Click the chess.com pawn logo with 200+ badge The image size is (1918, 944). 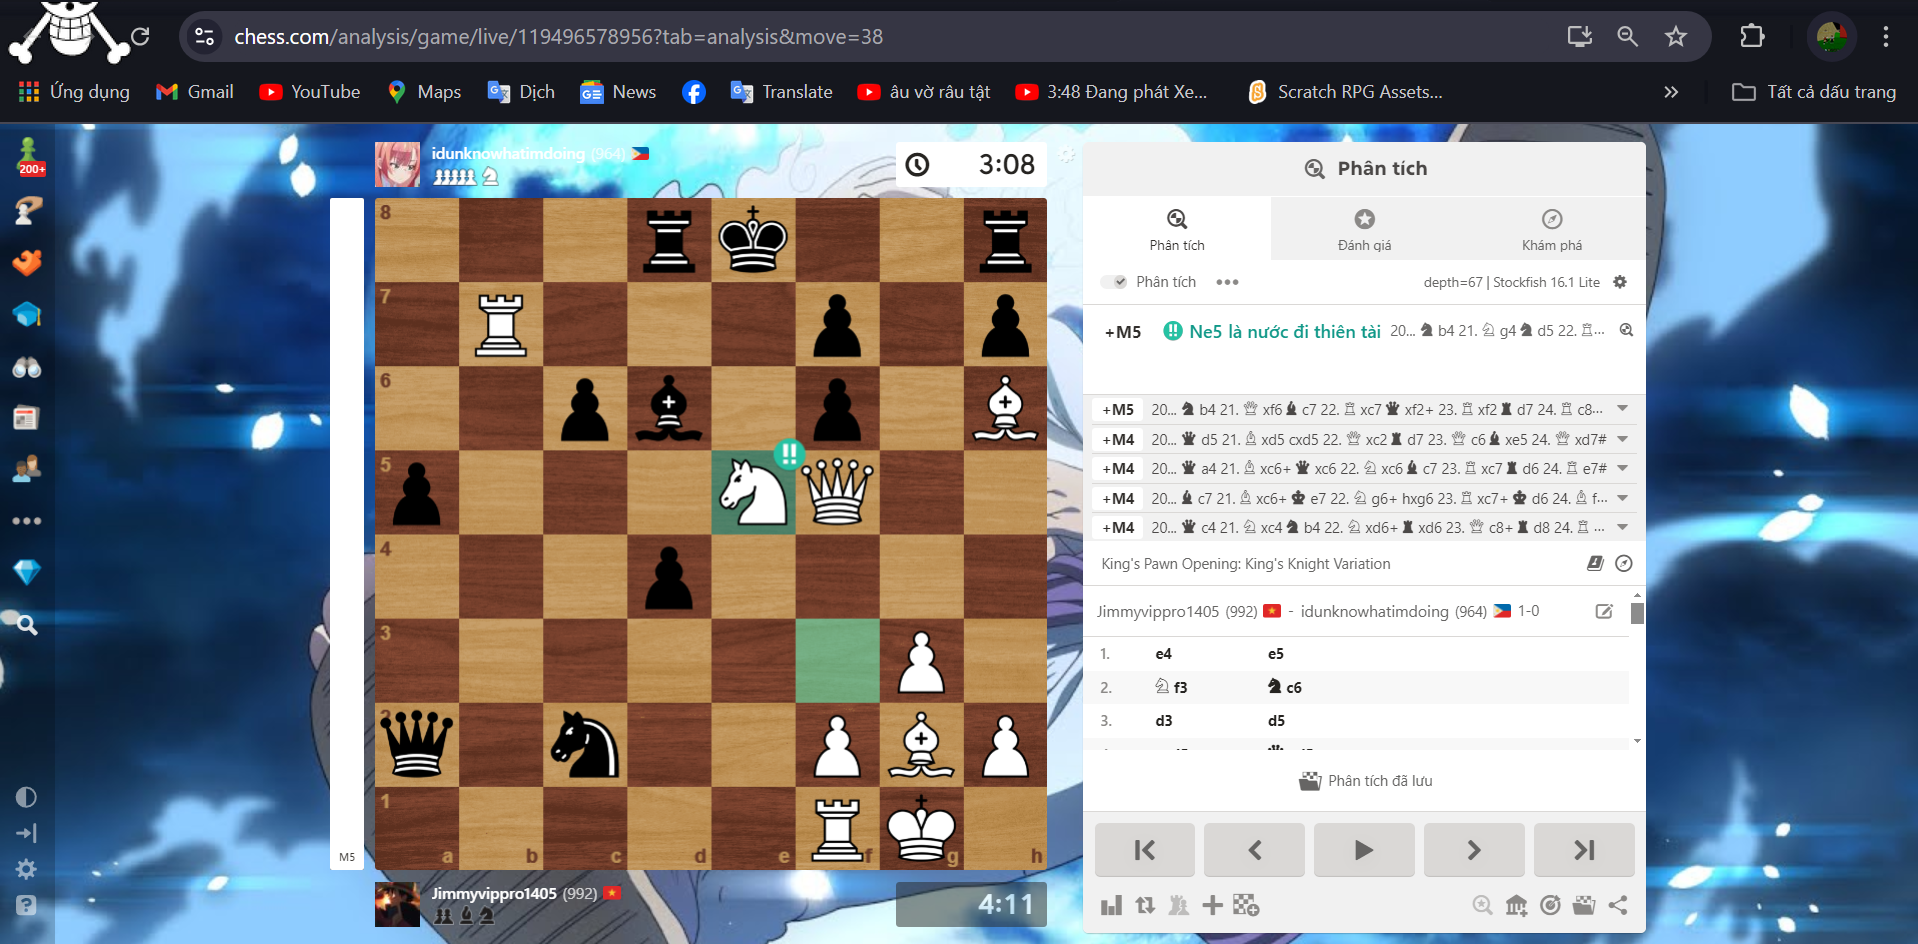29,157
